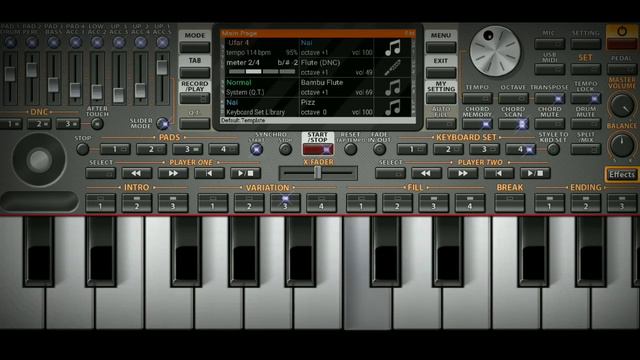Viewport: 640px width, 360px height.
Task: Click the EXIT button
Action: (x=441, y=73)
